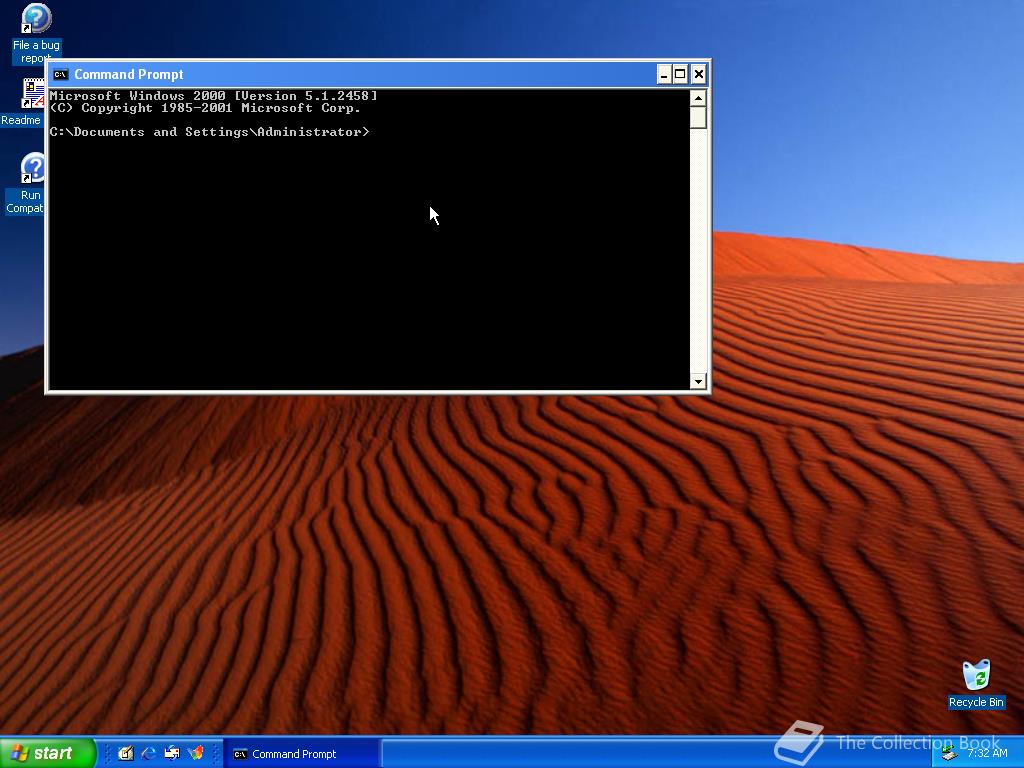Click the Microsoft Windows 2000 version line
The image size is (1024, 768).
pyautogui.click(x=214, y=96)
